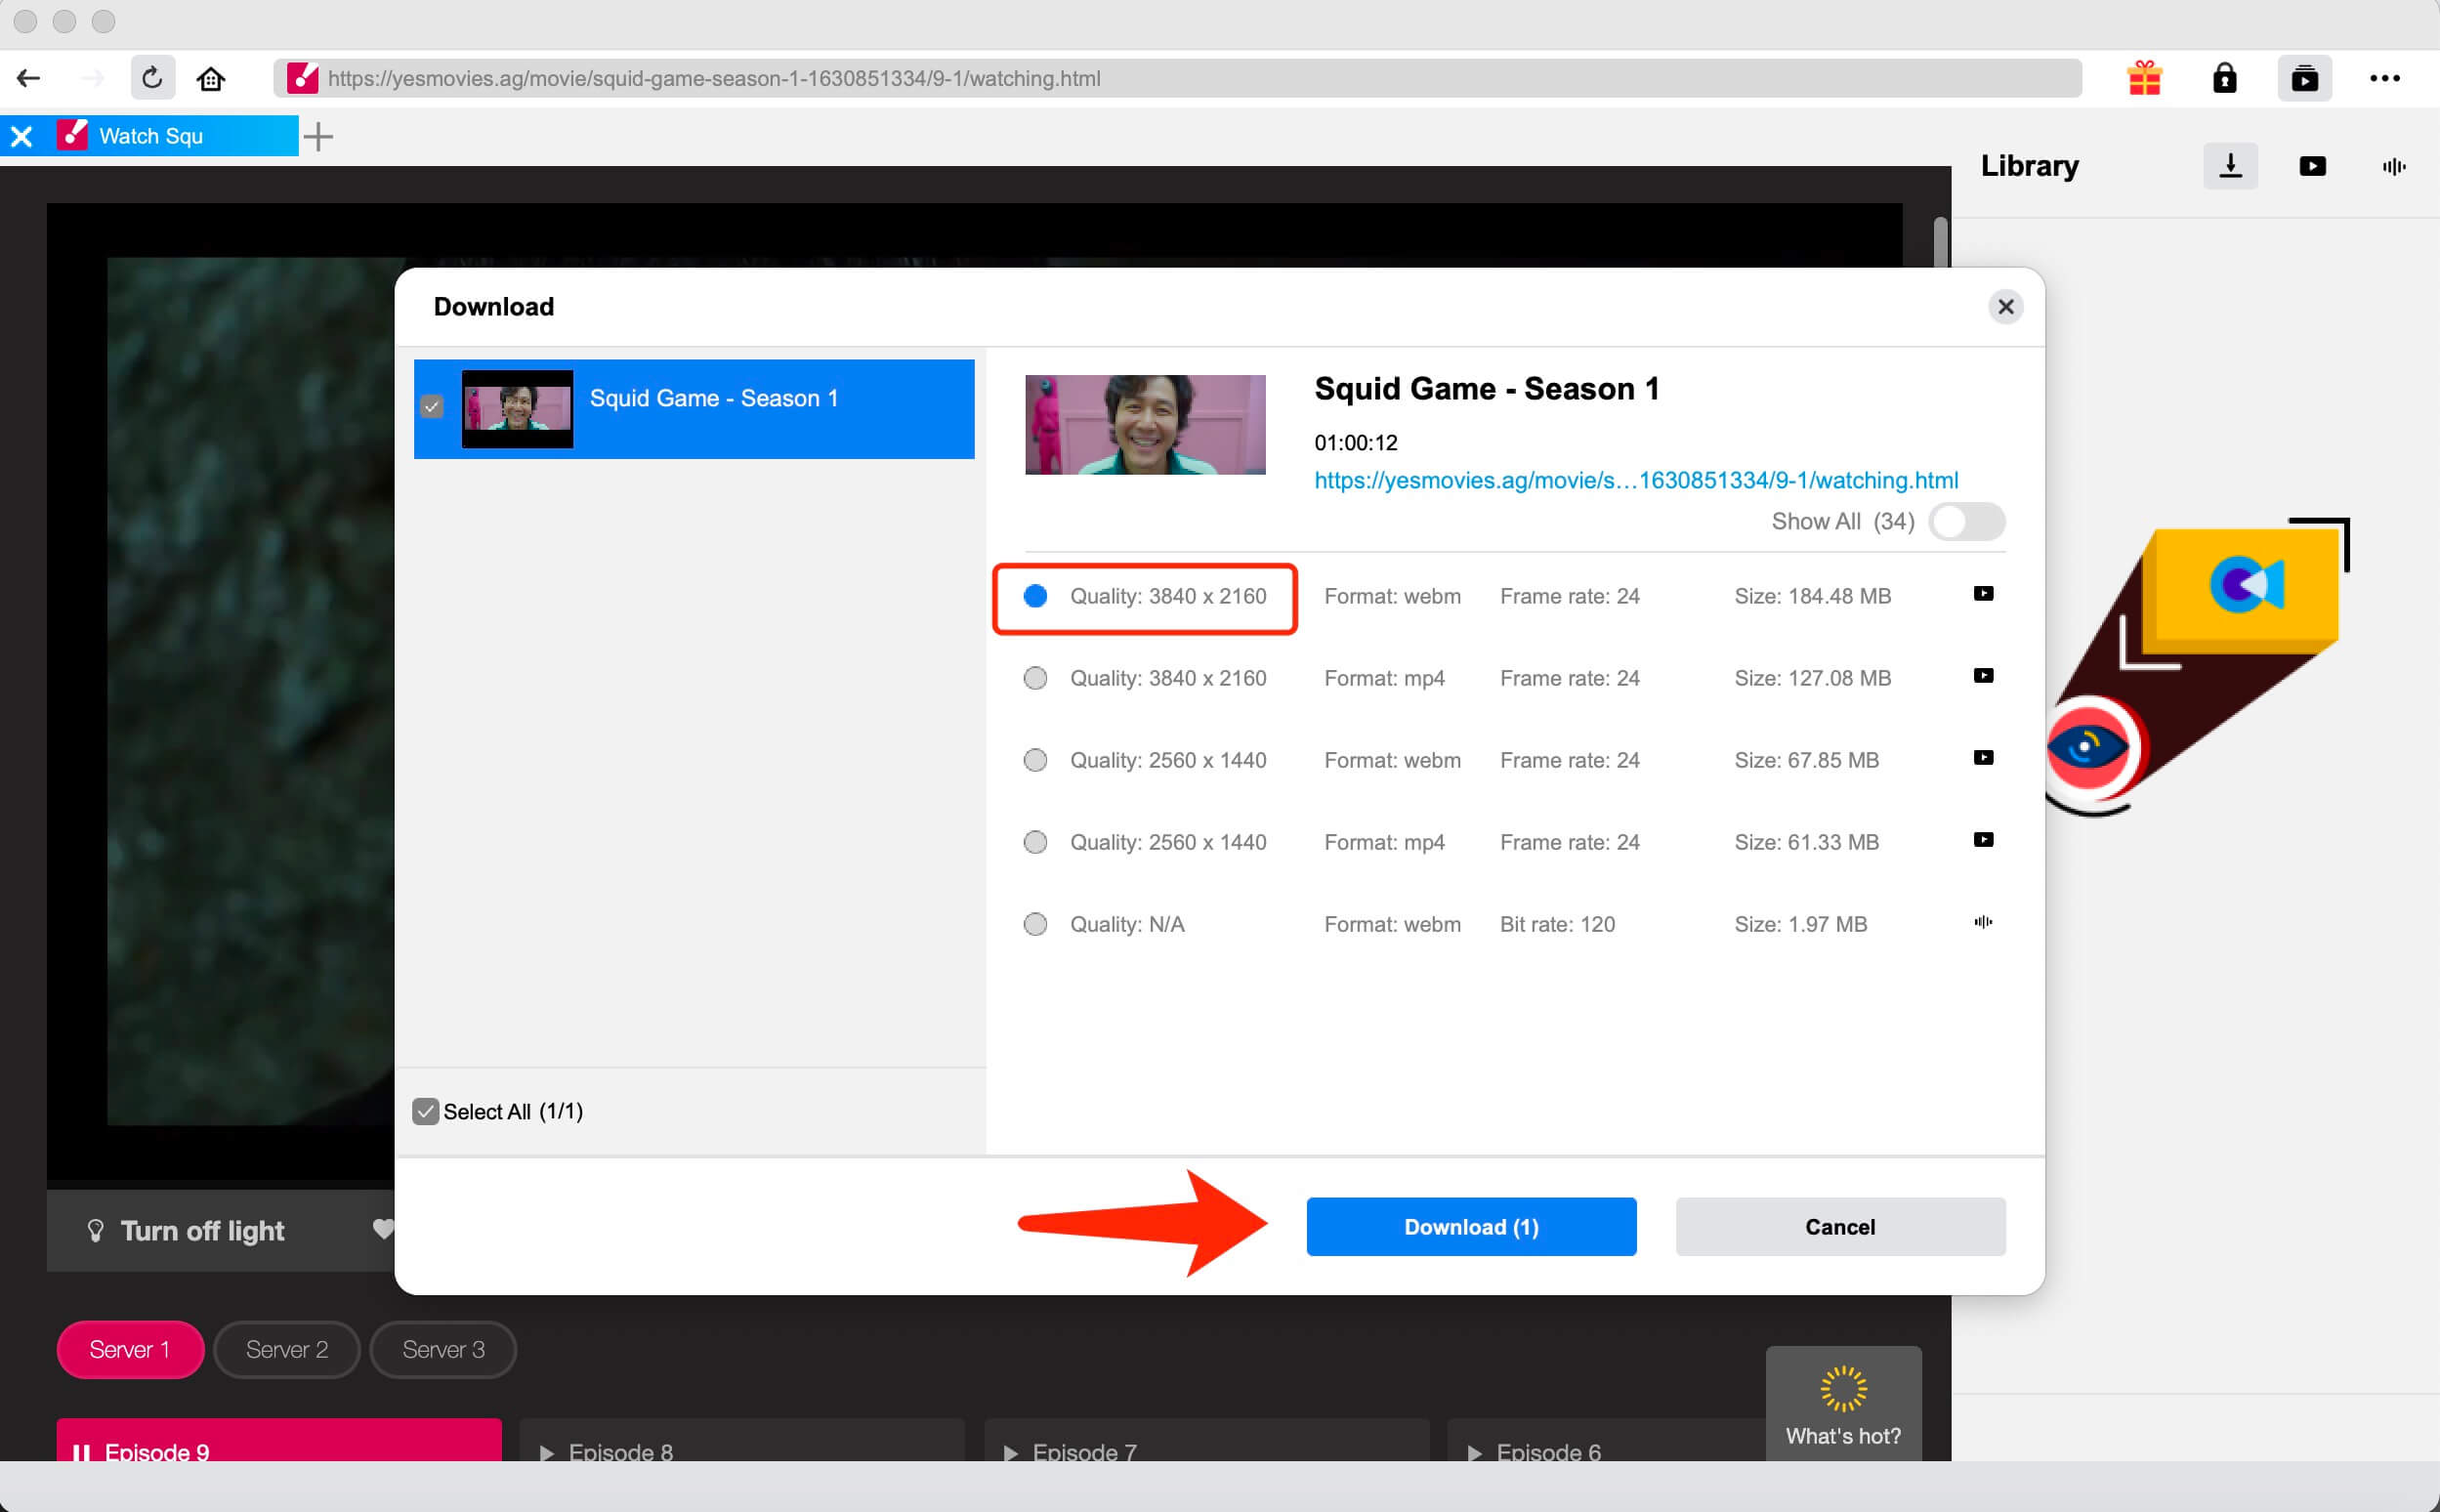Open a new tab with plus button

[x=318, y=136]
